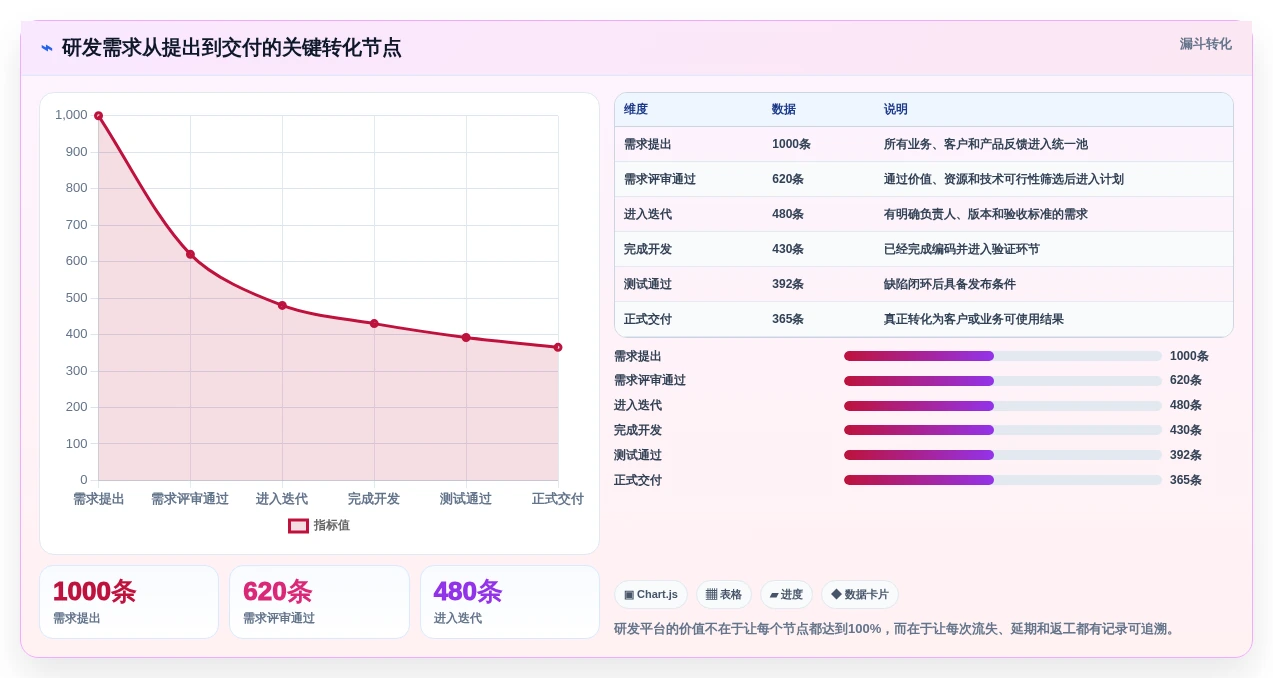The height and width of the screenshot is (678, 1273).
Task: Click description 通过价值、资源和技术可行性筛选后进入计划
Action: coord(1004,179)
